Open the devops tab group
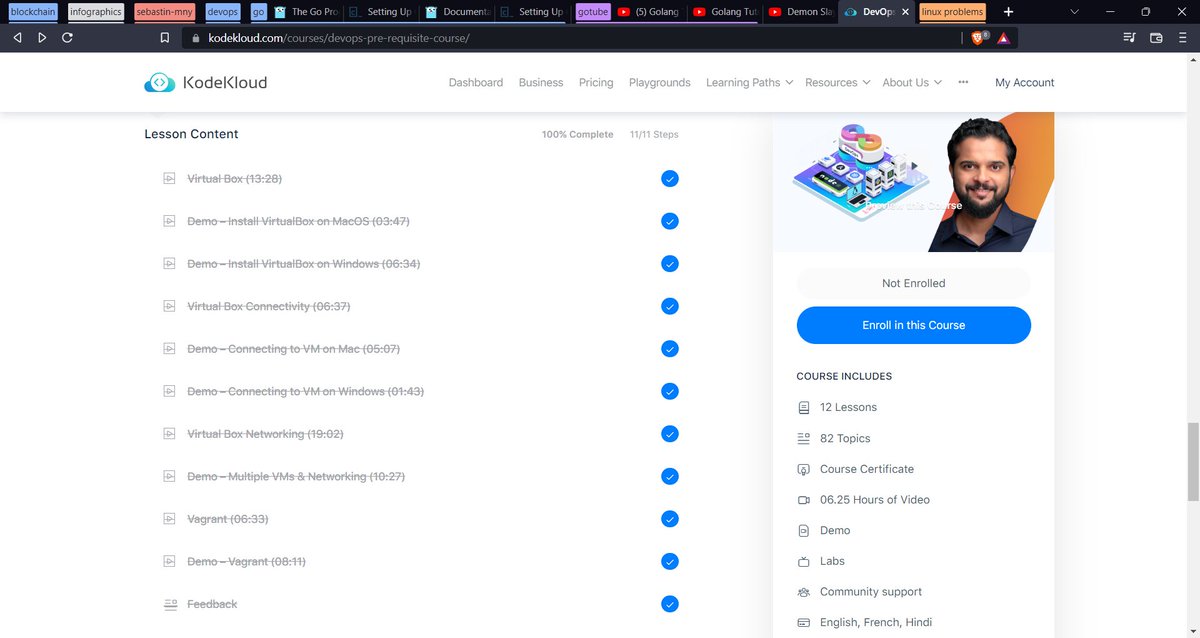1200x638 pixels. 222,12
